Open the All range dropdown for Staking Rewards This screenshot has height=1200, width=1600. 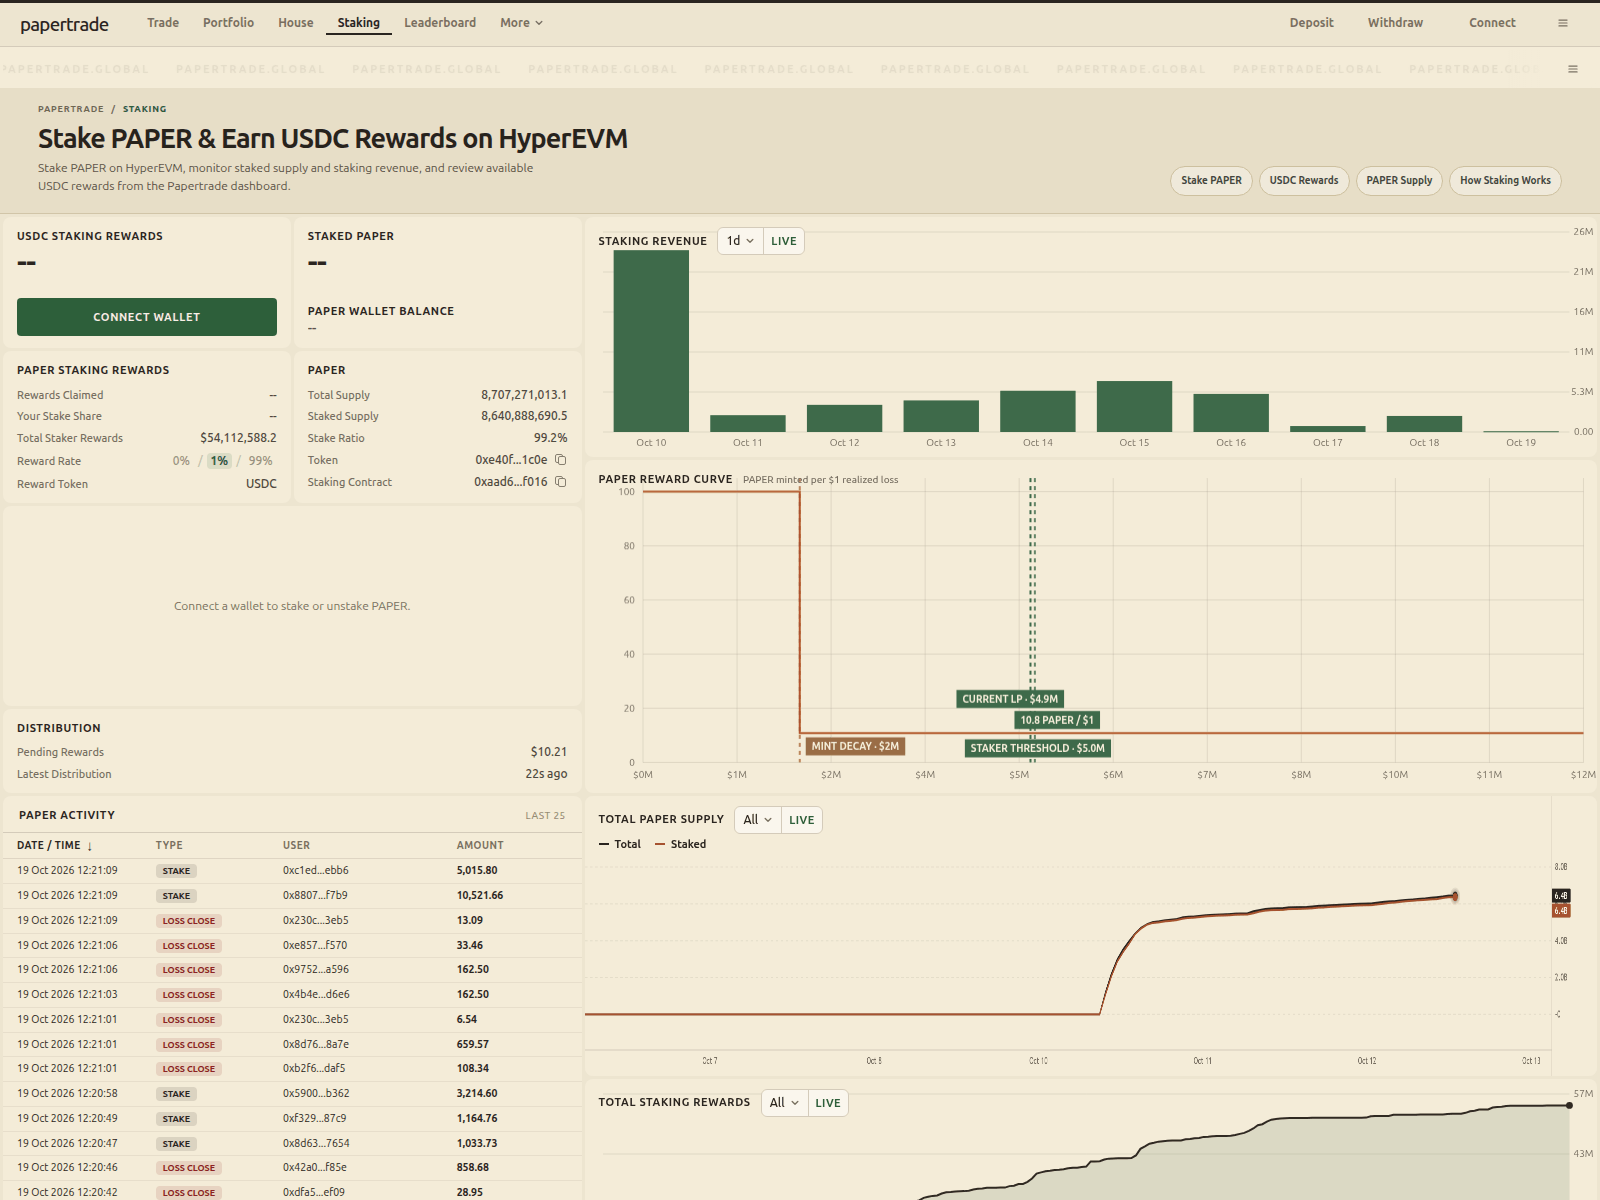(784, 1103)
